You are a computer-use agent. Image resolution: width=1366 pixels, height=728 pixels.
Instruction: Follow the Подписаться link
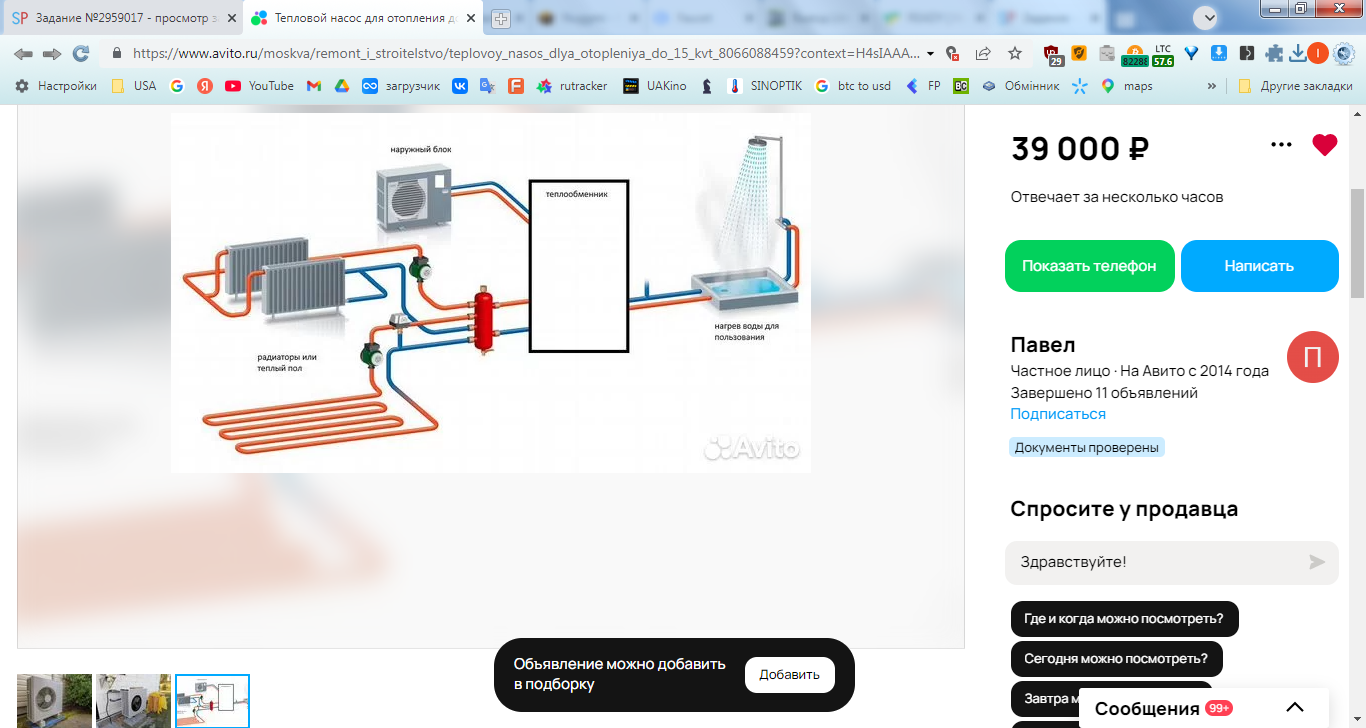pyautogui.click(x=1058, y=414)
